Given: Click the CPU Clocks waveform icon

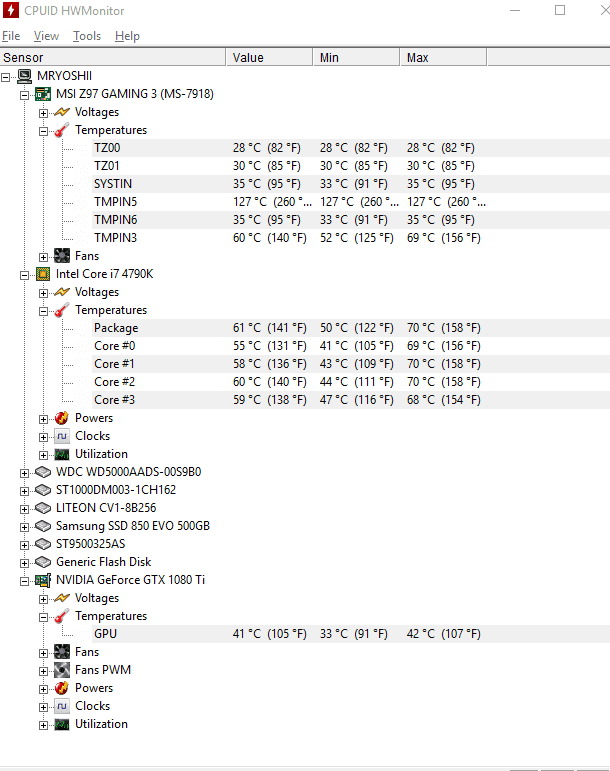Looking at the screenshot, I should pos(62,436).
